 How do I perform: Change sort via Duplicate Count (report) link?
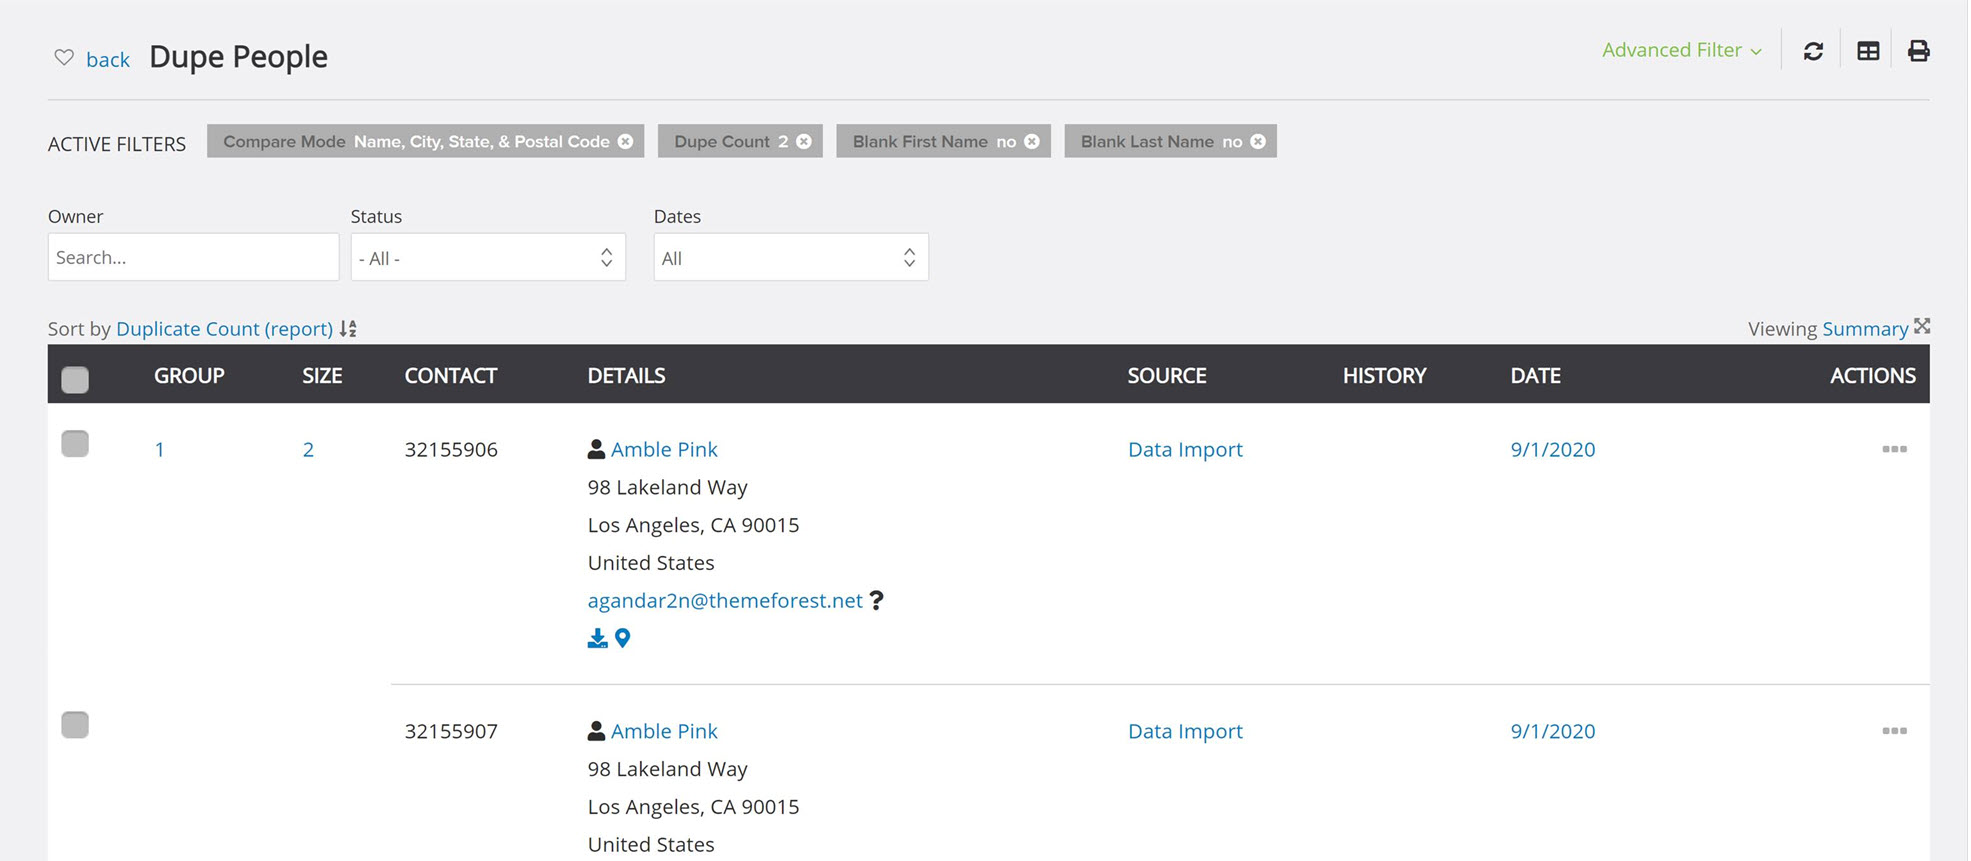tap(224, 329)
